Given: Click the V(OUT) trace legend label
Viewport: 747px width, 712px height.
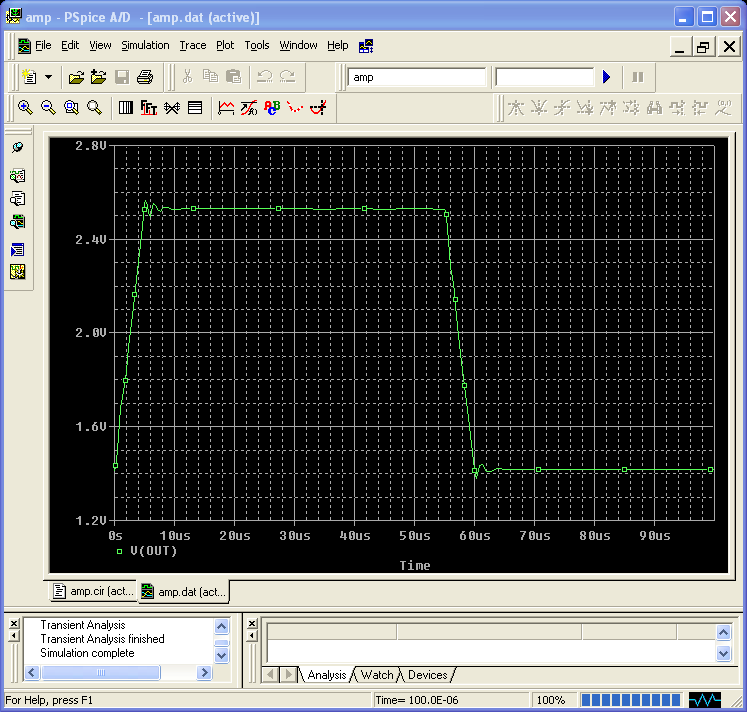Looking at the screenshot, I should [x=153, y=551].
